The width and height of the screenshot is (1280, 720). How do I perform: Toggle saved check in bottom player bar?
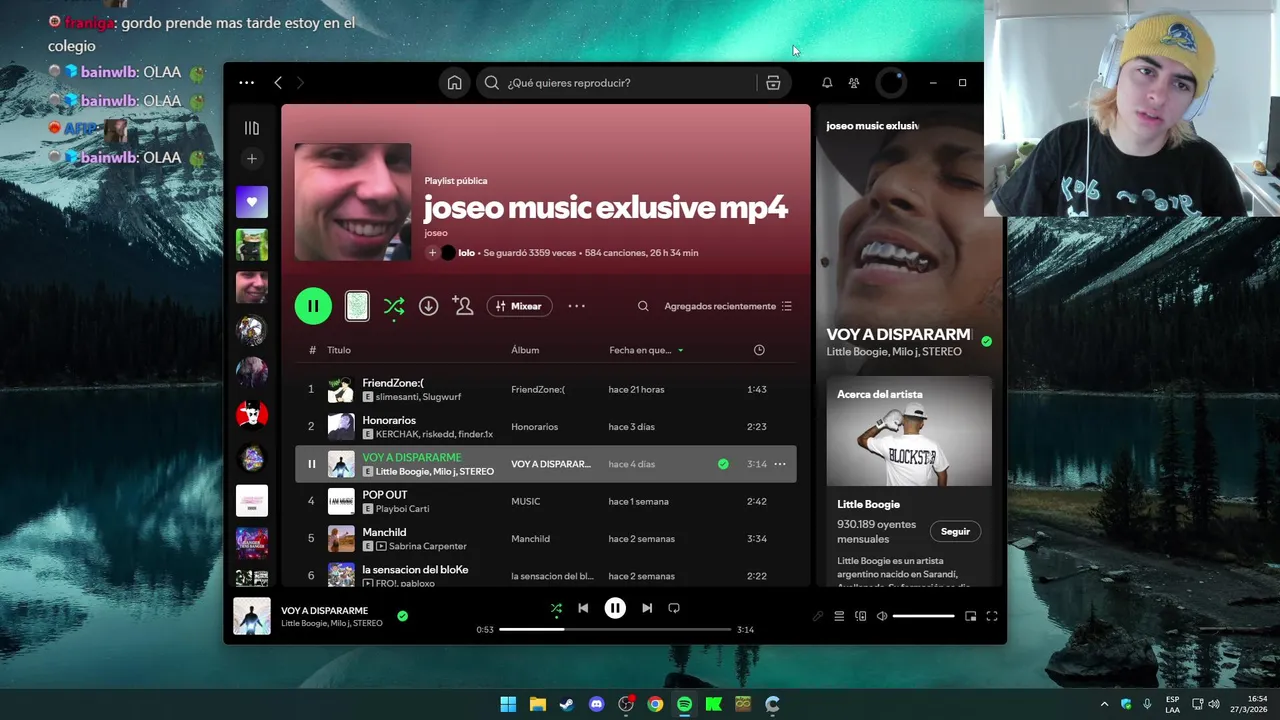402,616
